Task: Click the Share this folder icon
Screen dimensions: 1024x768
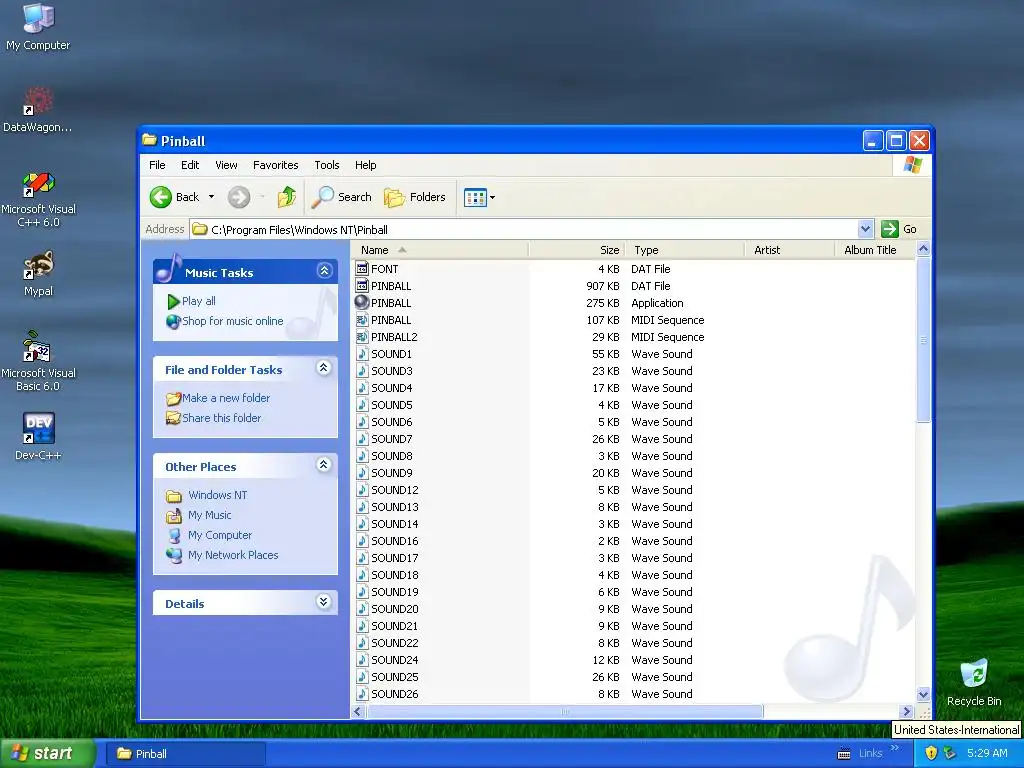Action: point(173,418)
